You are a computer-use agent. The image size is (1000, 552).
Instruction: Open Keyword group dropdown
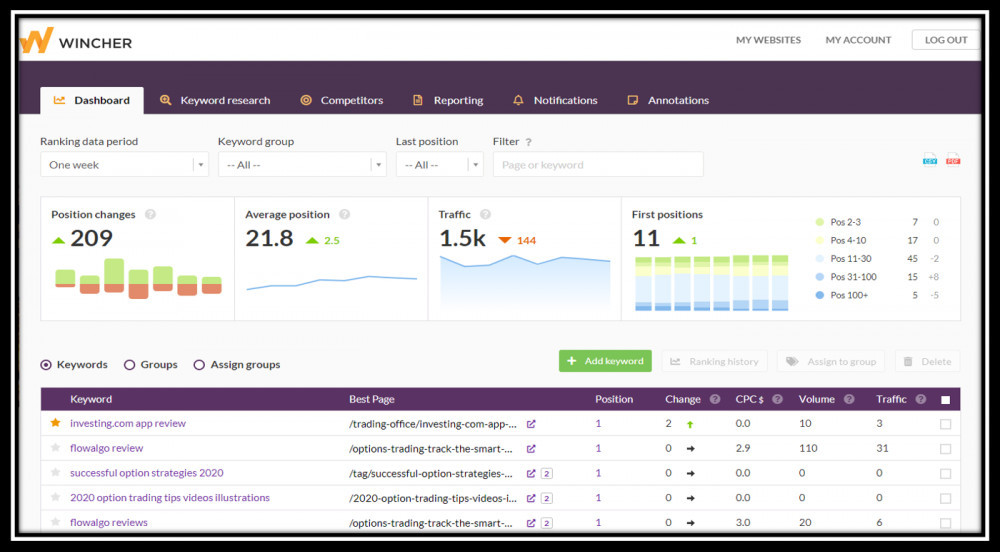pyautogui.click(x=302, y=164)
